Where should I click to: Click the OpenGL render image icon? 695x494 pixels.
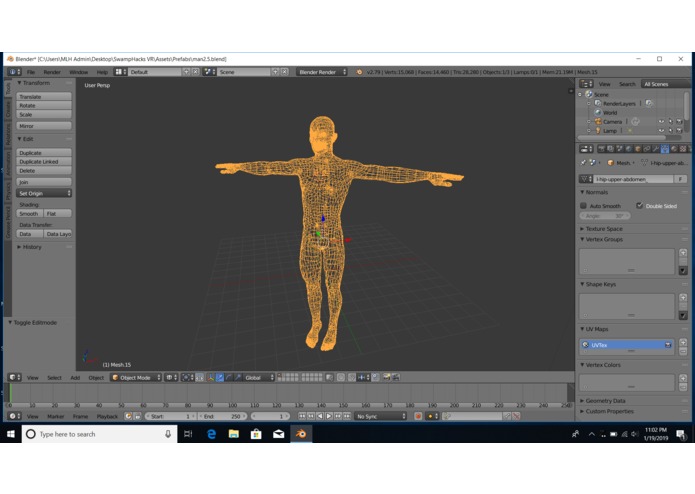(387, 377)
